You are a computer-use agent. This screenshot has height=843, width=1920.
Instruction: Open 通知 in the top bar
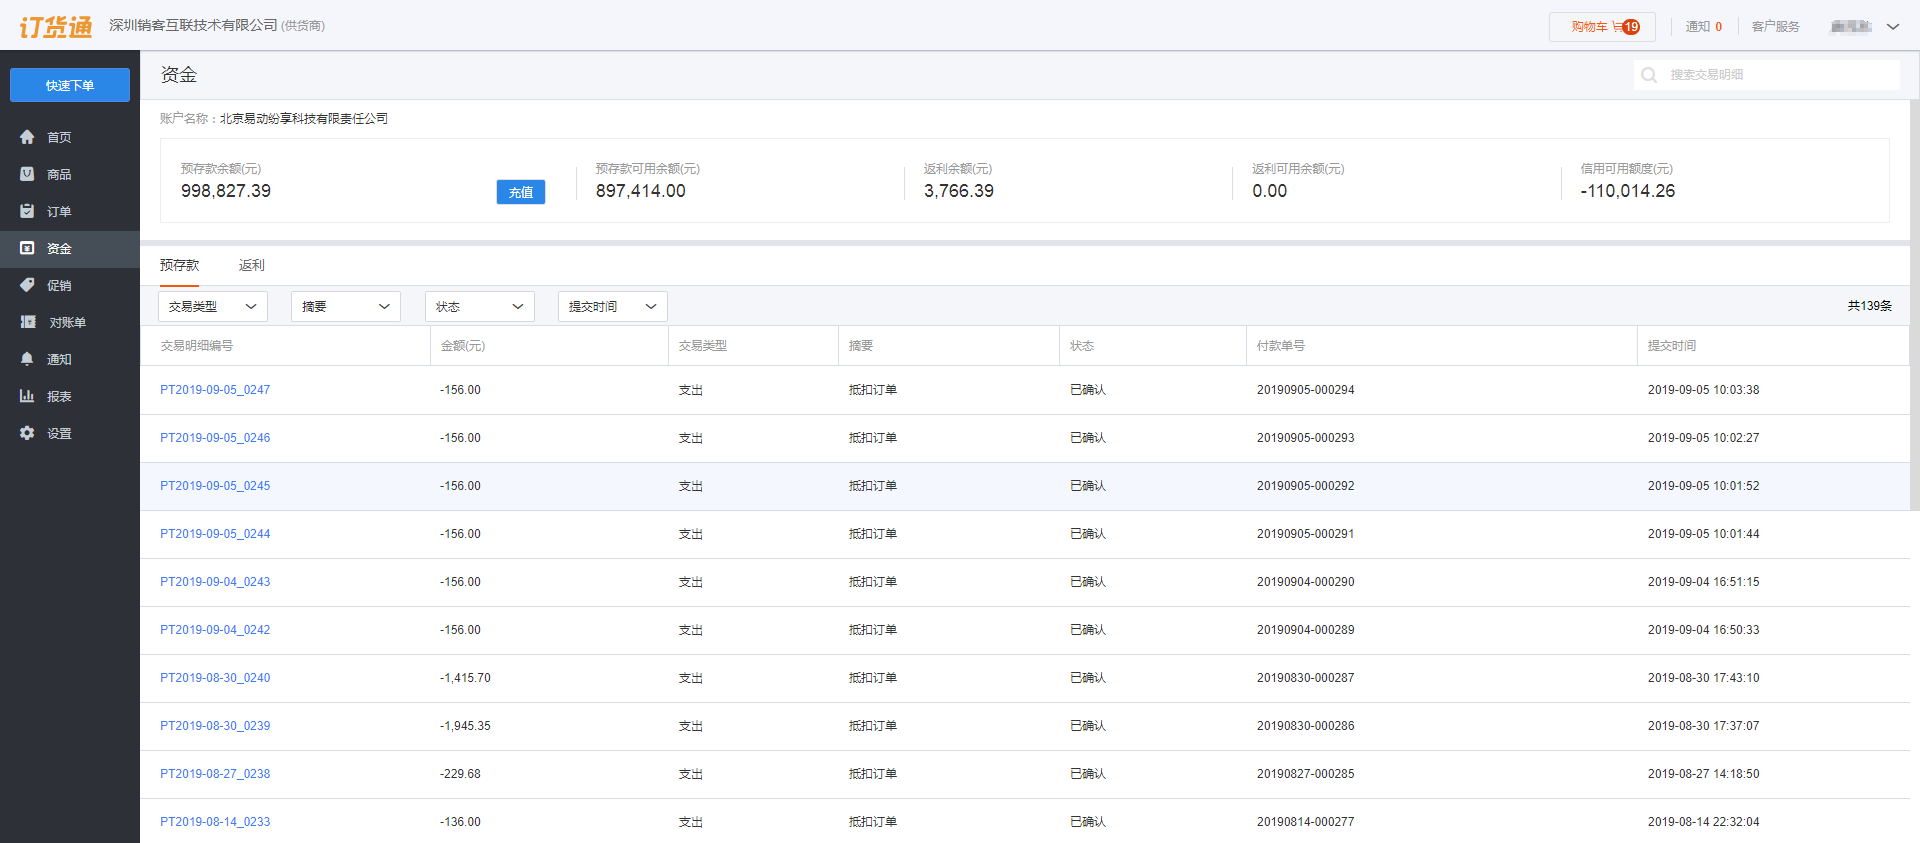click(x=1704, y=27)
